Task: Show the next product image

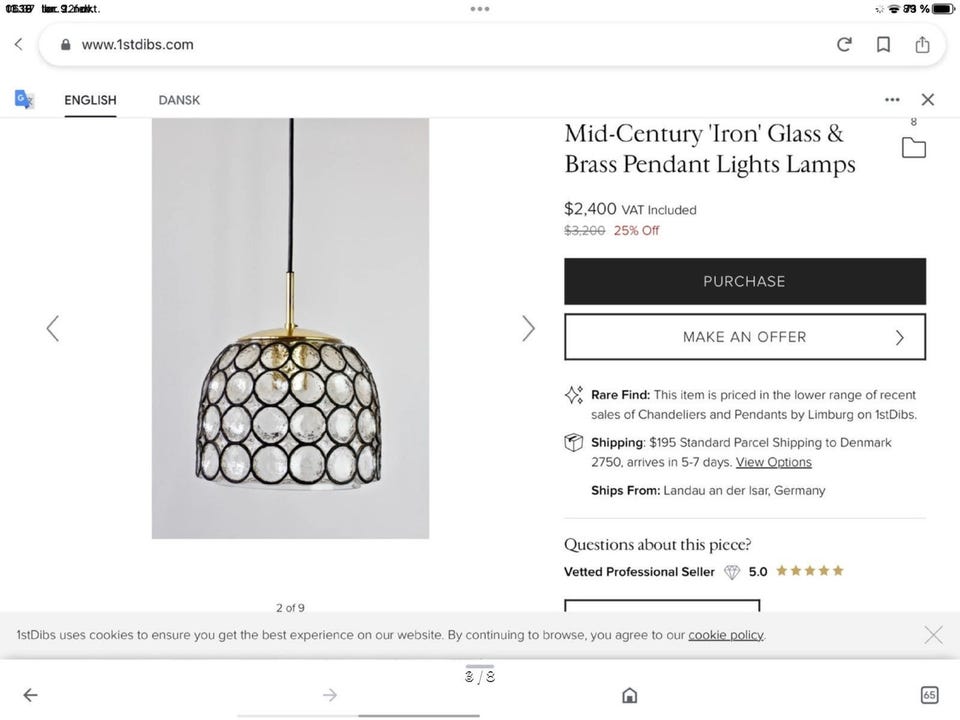Action: [x=528, y=328]
